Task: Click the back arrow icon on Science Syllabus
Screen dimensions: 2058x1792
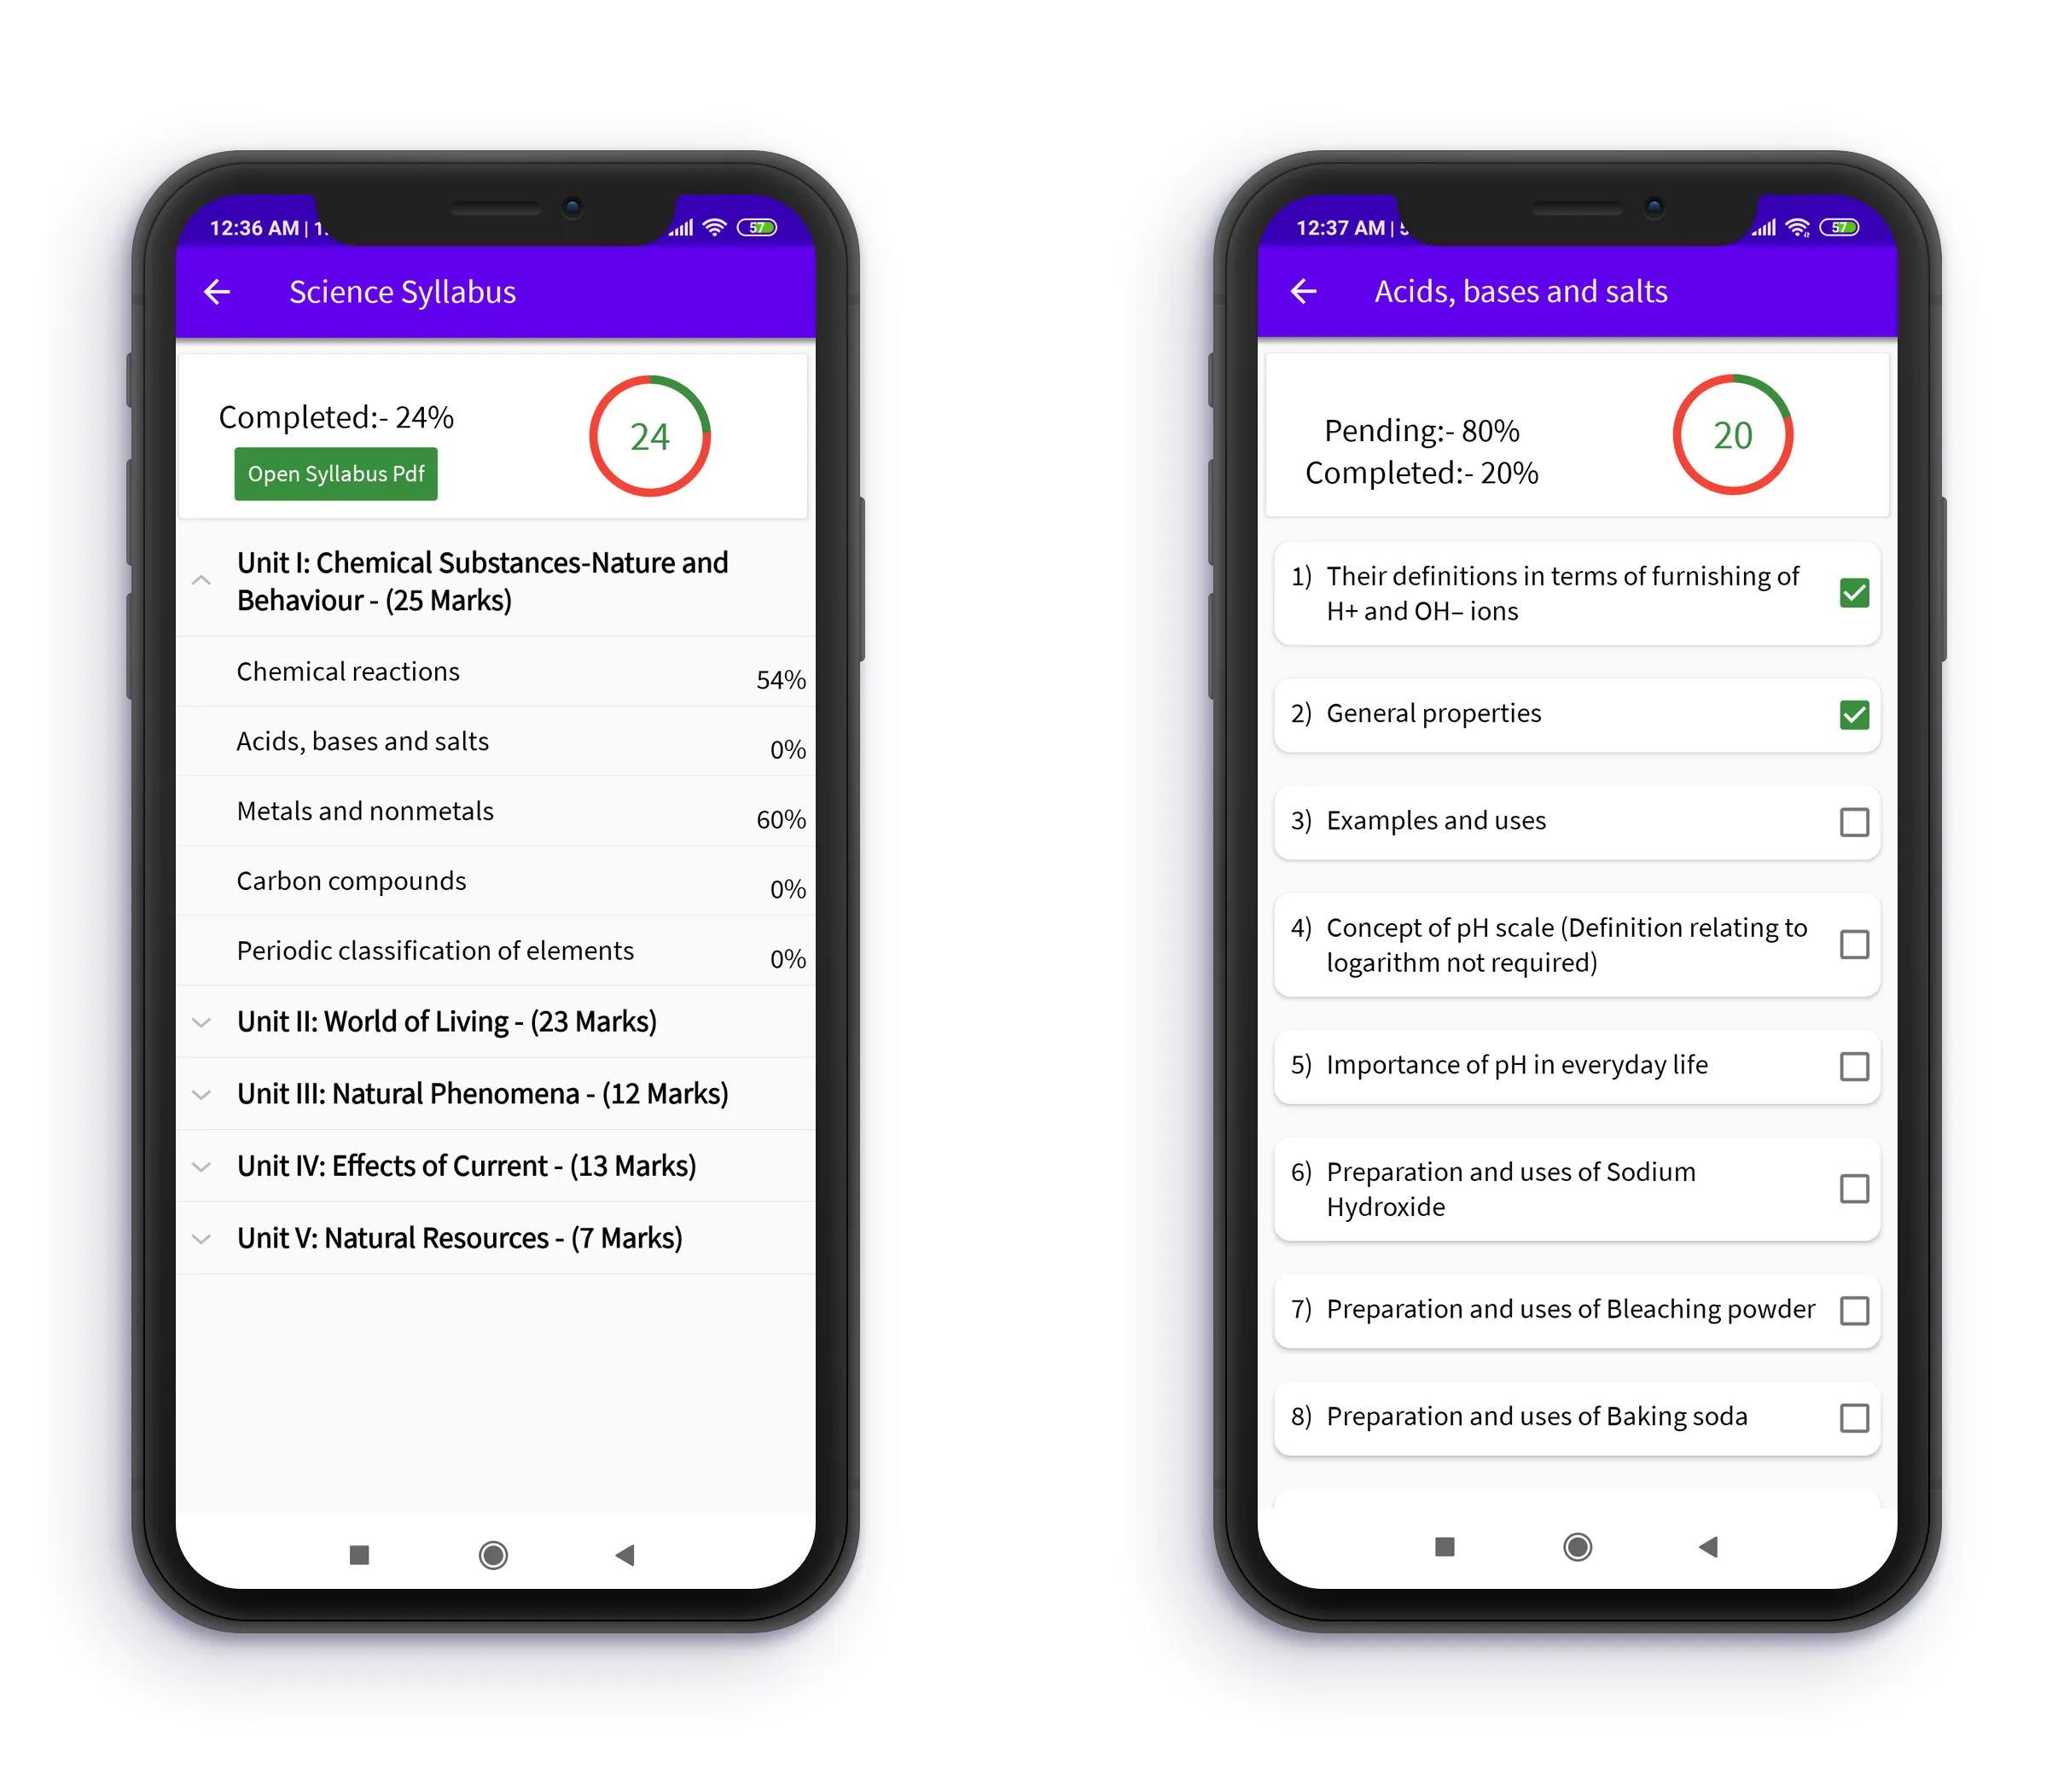Action: (x=213, y=292)
